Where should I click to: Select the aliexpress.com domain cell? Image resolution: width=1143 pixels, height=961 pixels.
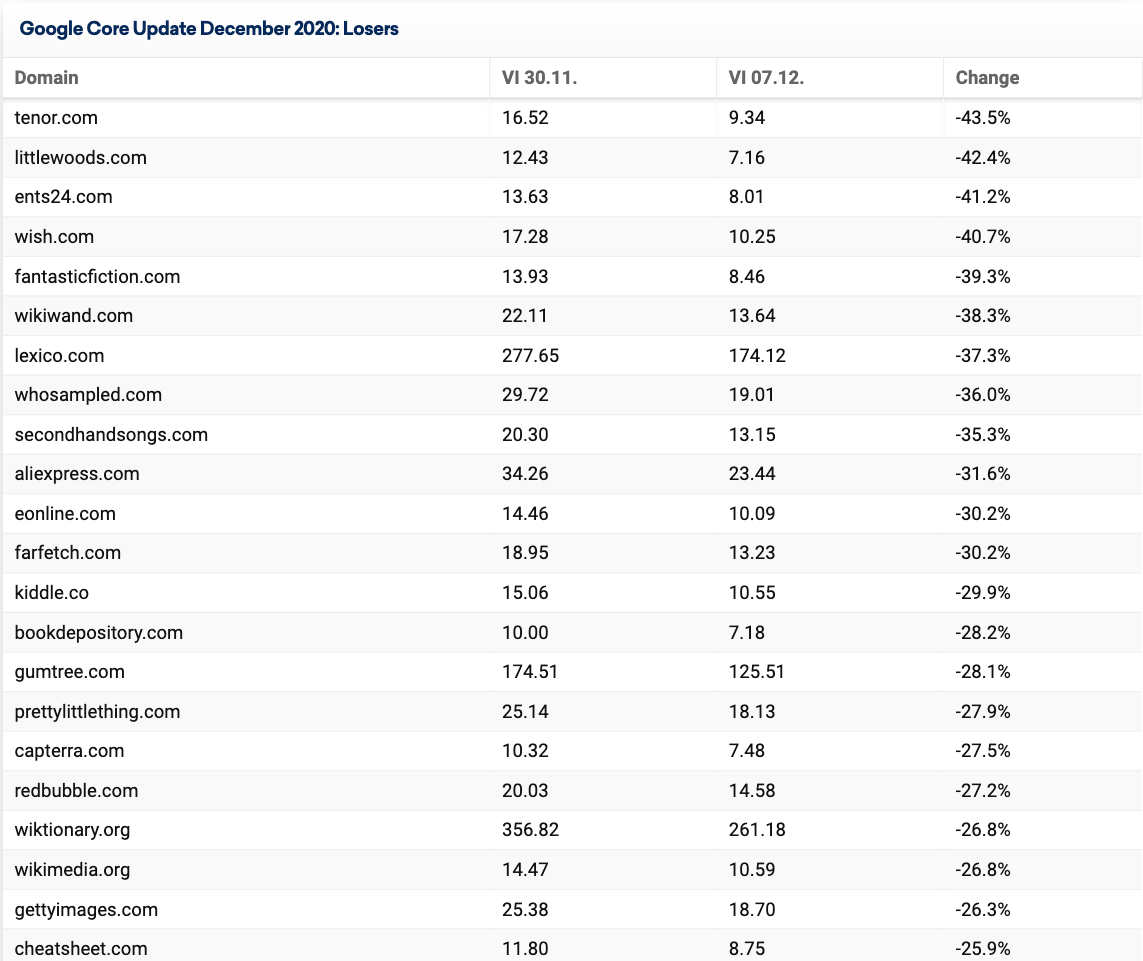(x=77, y=473)
